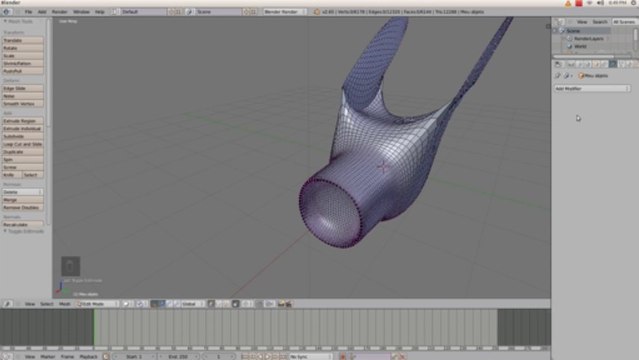Click the current frame number field
The image size is (639, 360).
point(218,356)
